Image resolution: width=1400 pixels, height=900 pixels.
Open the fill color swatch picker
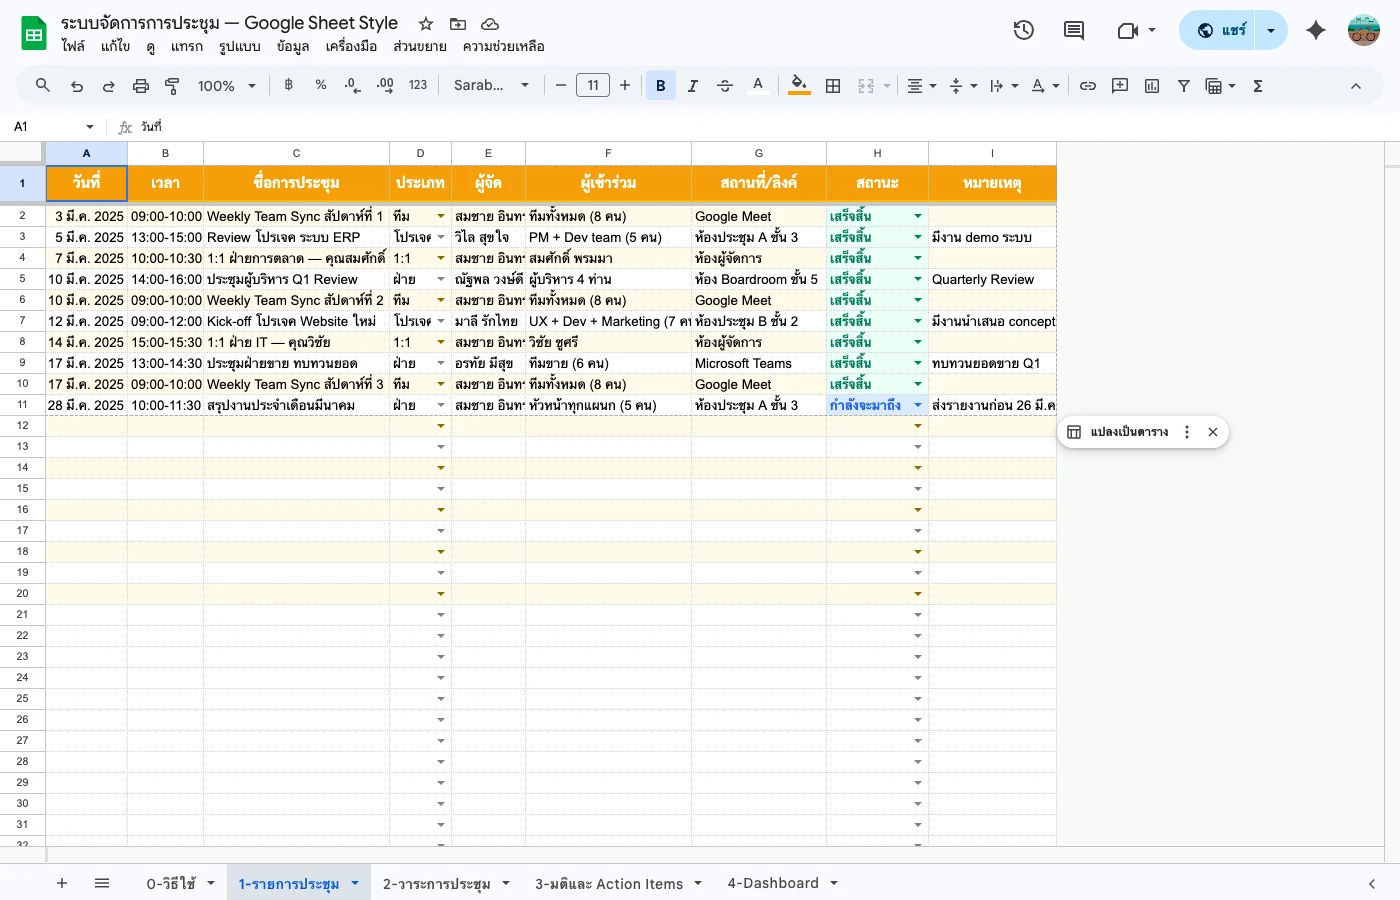pyautogui.click(x=798, y=85)
